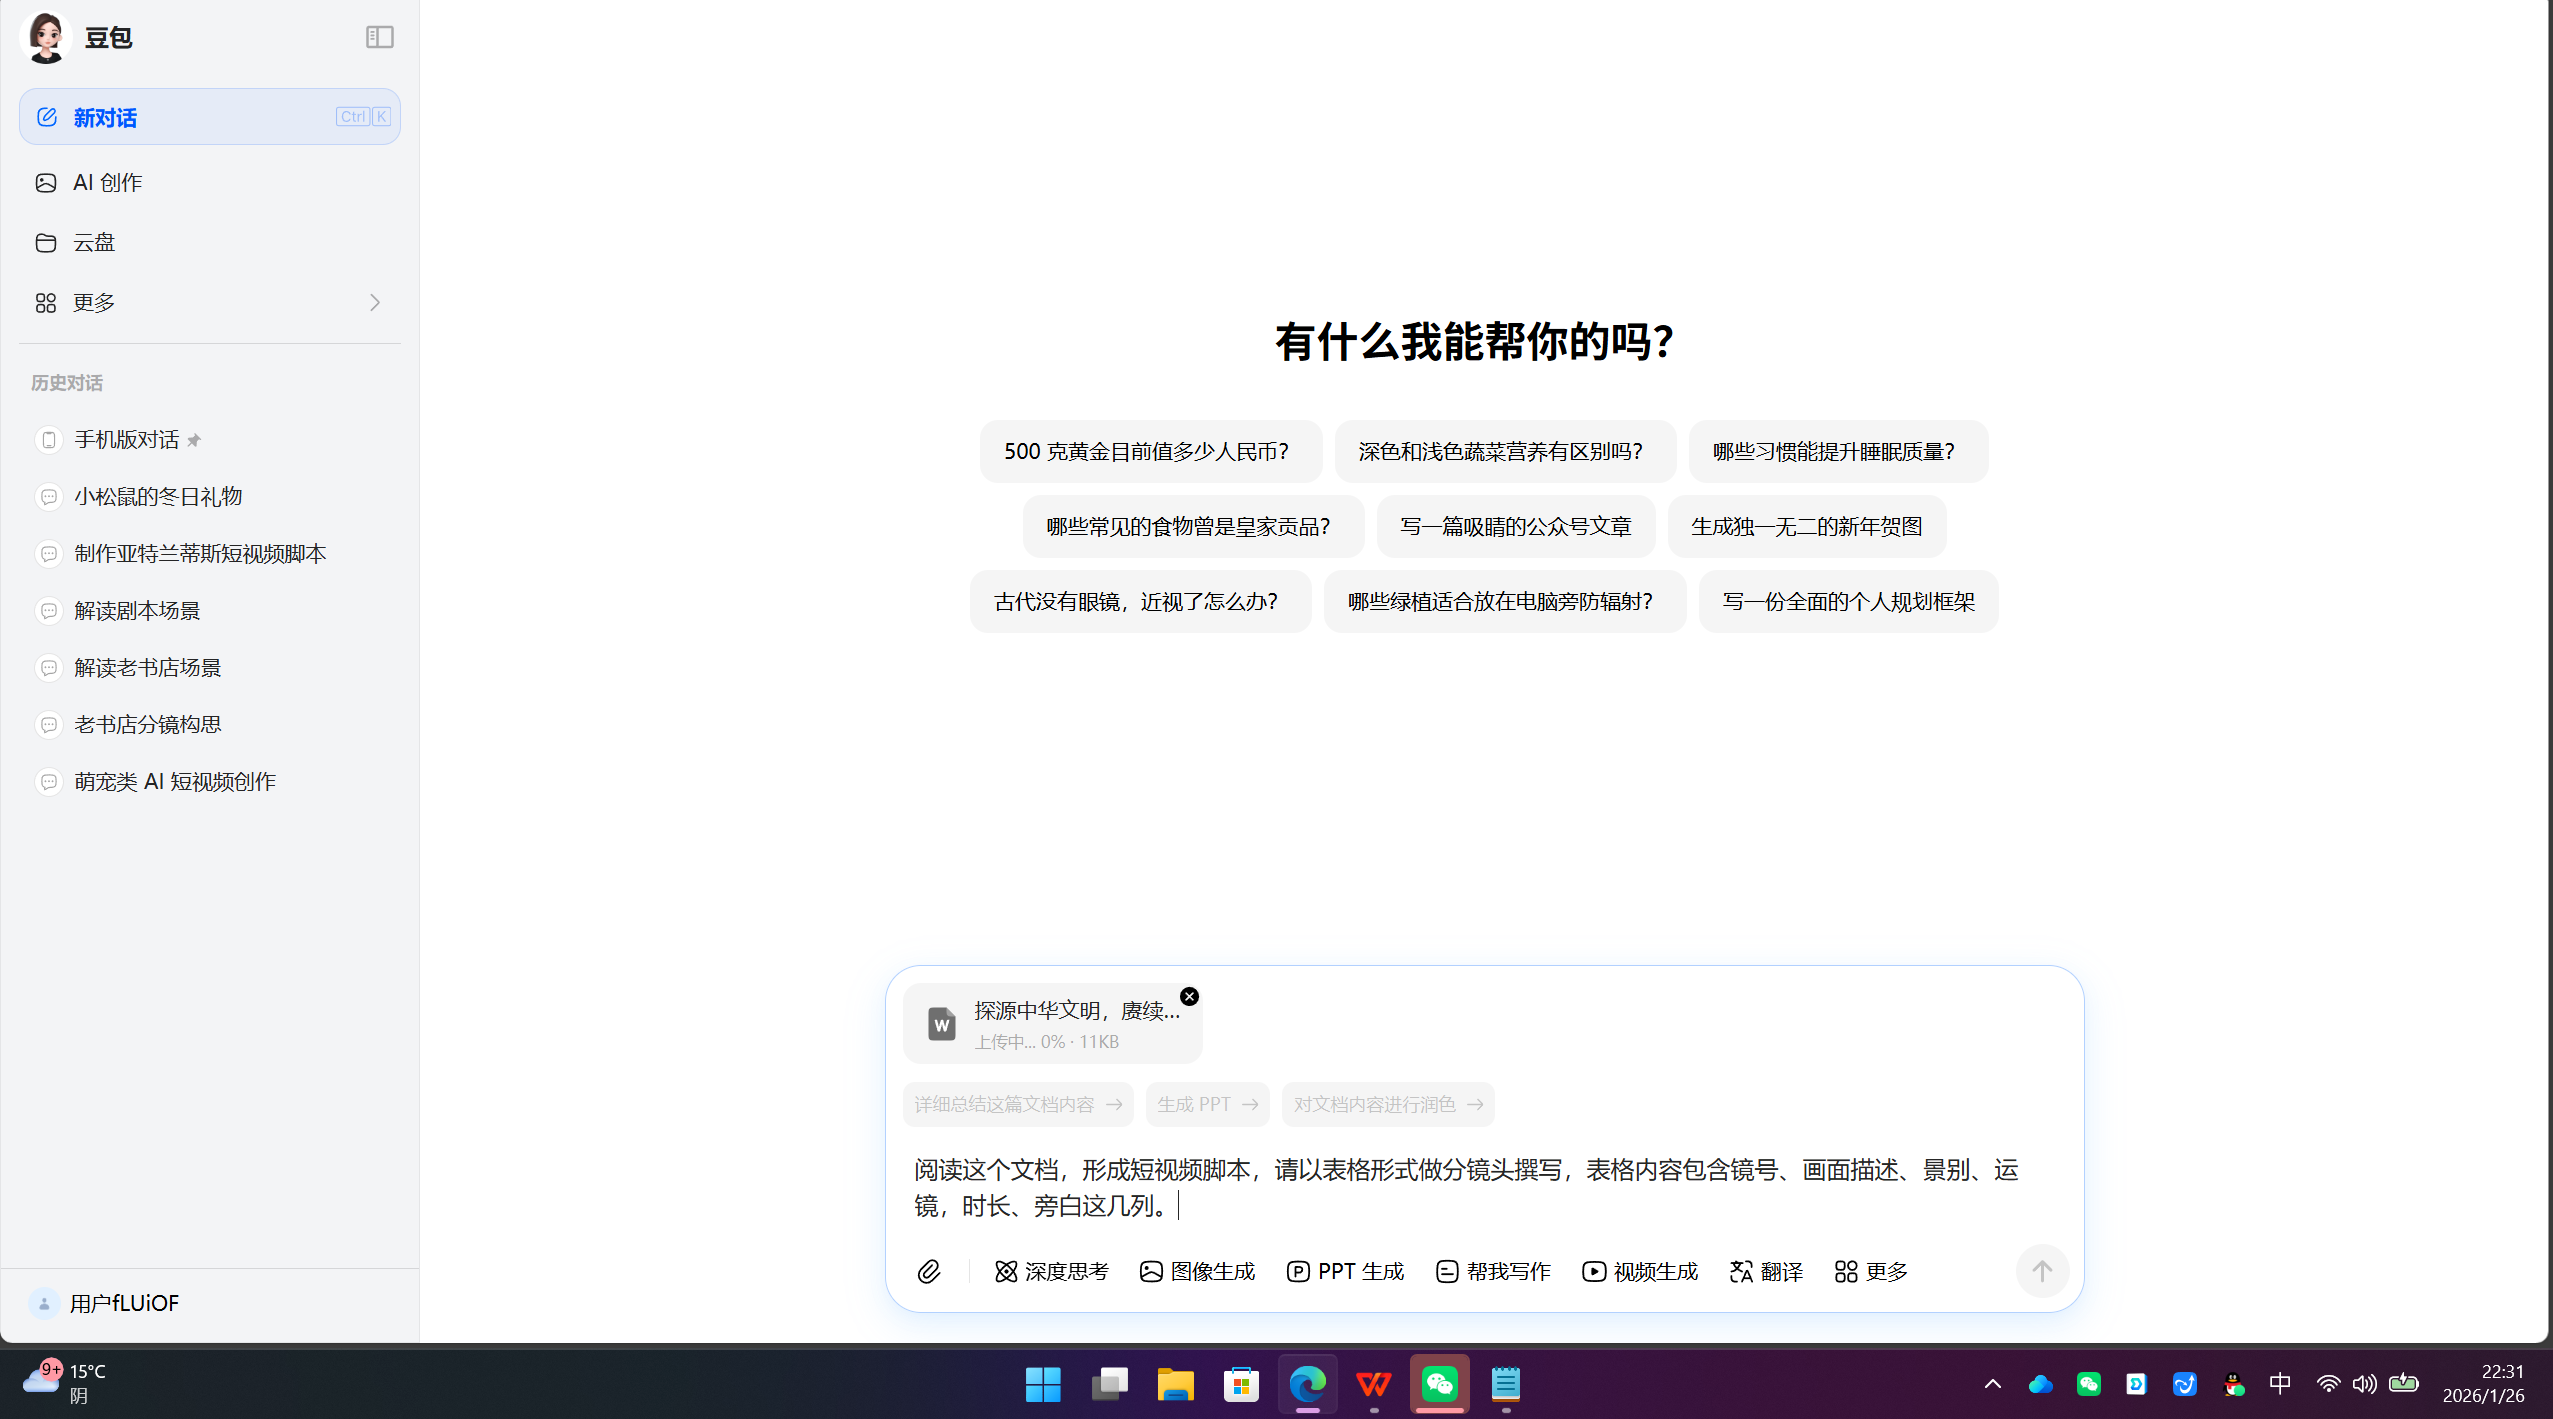Image resolution: width=2553 pixels, height=1419 pixels.
Task: Click the 详细总结这篇文档内容 quick action
Action: 1017,1104
